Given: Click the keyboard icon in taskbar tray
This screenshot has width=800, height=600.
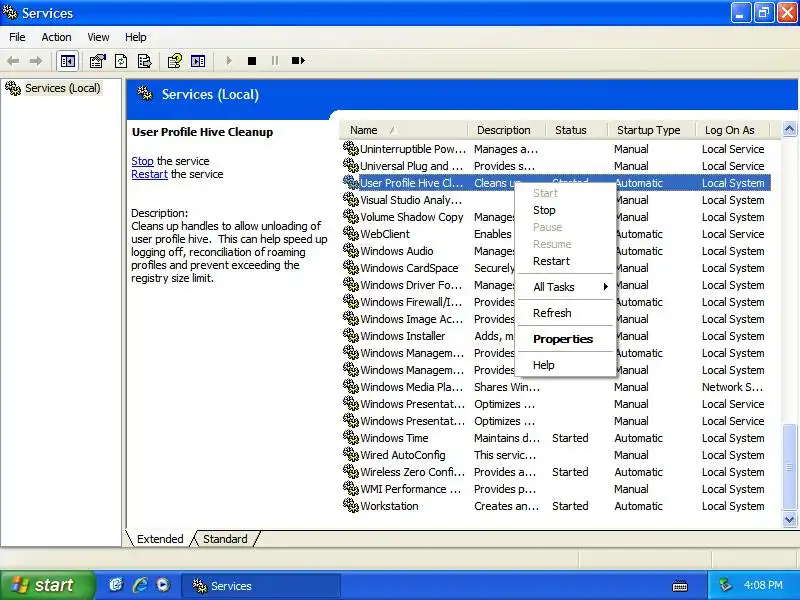Looking at the screenshot, I should pyautogui.click(x=680, y=586).
